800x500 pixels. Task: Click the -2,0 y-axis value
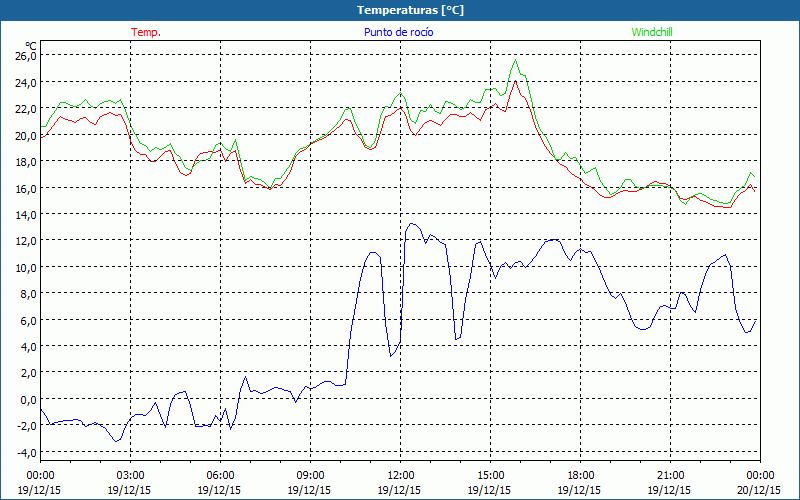(27, 426)
